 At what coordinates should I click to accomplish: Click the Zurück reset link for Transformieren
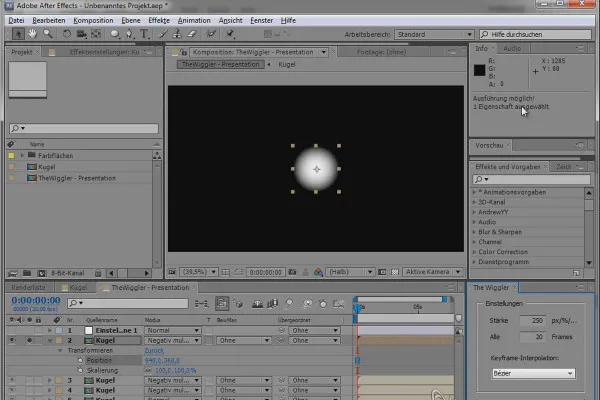point(154,350)
